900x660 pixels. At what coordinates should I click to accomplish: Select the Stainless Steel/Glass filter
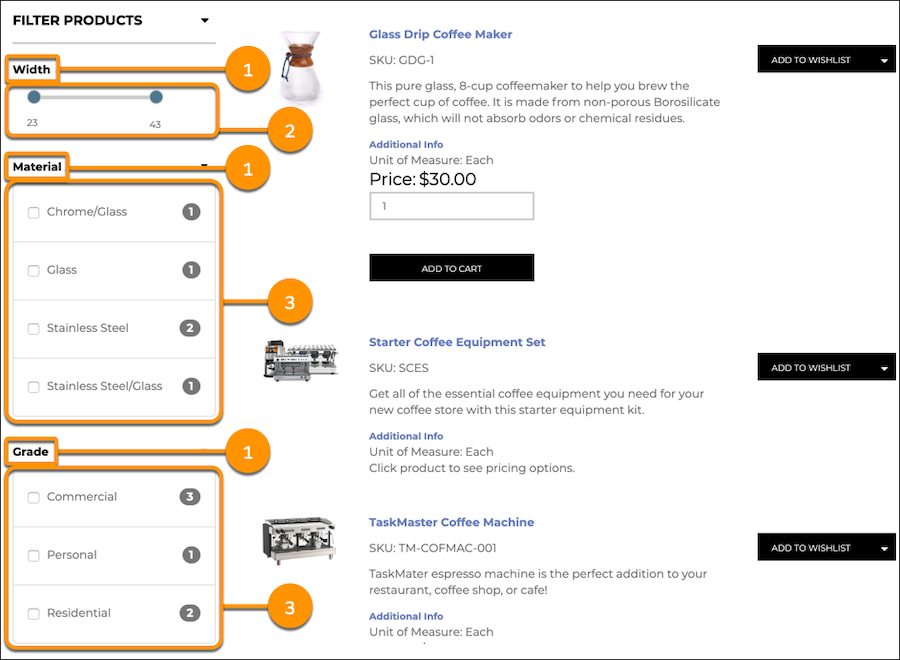32,386
